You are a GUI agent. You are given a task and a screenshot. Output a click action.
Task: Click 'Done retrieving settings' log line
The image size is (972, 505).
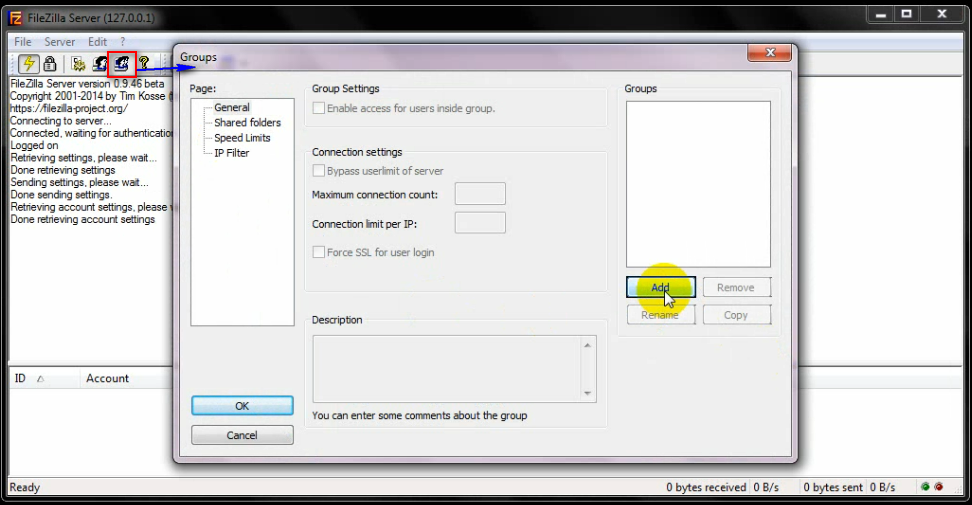click(63, 170)
